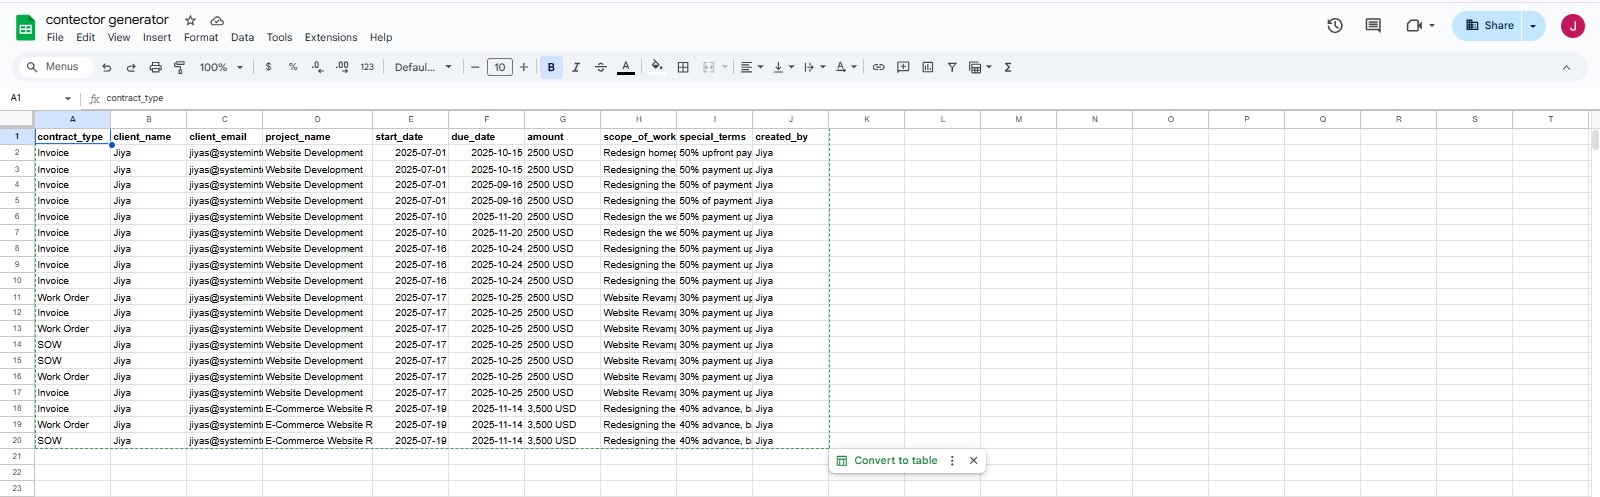Viewport: 1600px width, 497px height.
Task: Click the Share button
Action: pyautogui.click(x=1488, y=26)
